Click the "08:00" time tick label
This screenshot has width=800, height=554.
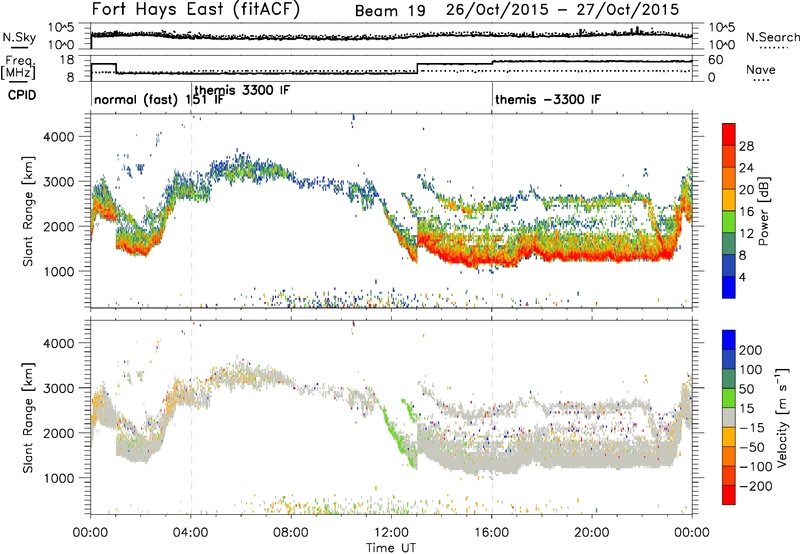(291, 533)
